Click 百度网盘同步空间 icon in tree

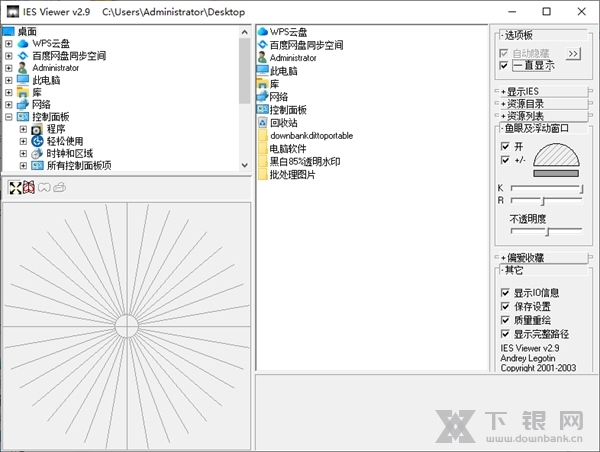click(x=23, y=56)
